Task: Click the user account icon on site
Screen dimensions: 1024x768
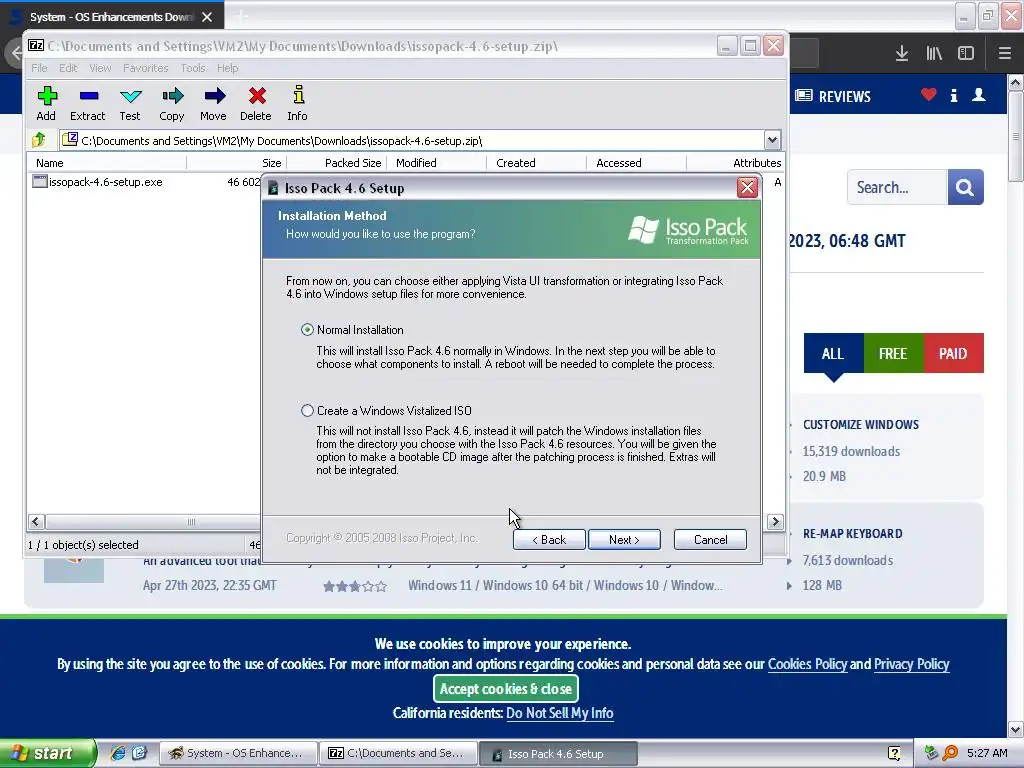Action: coord(978,95)
